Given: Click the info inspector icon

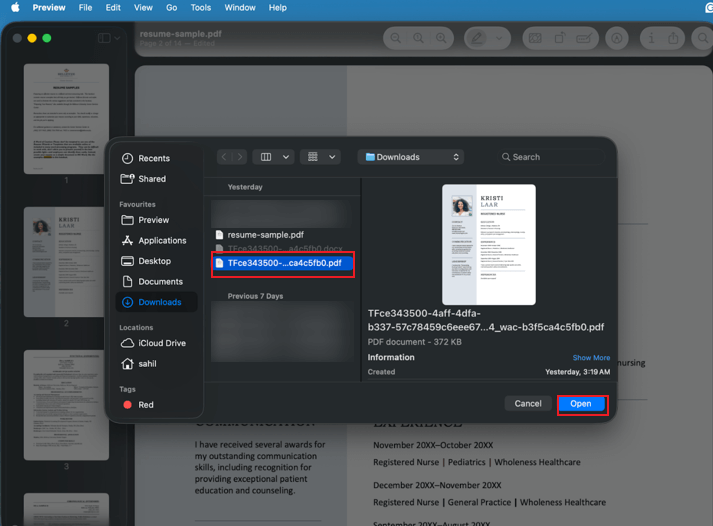Looking at the screenshot, I should [x=651, y=38].
